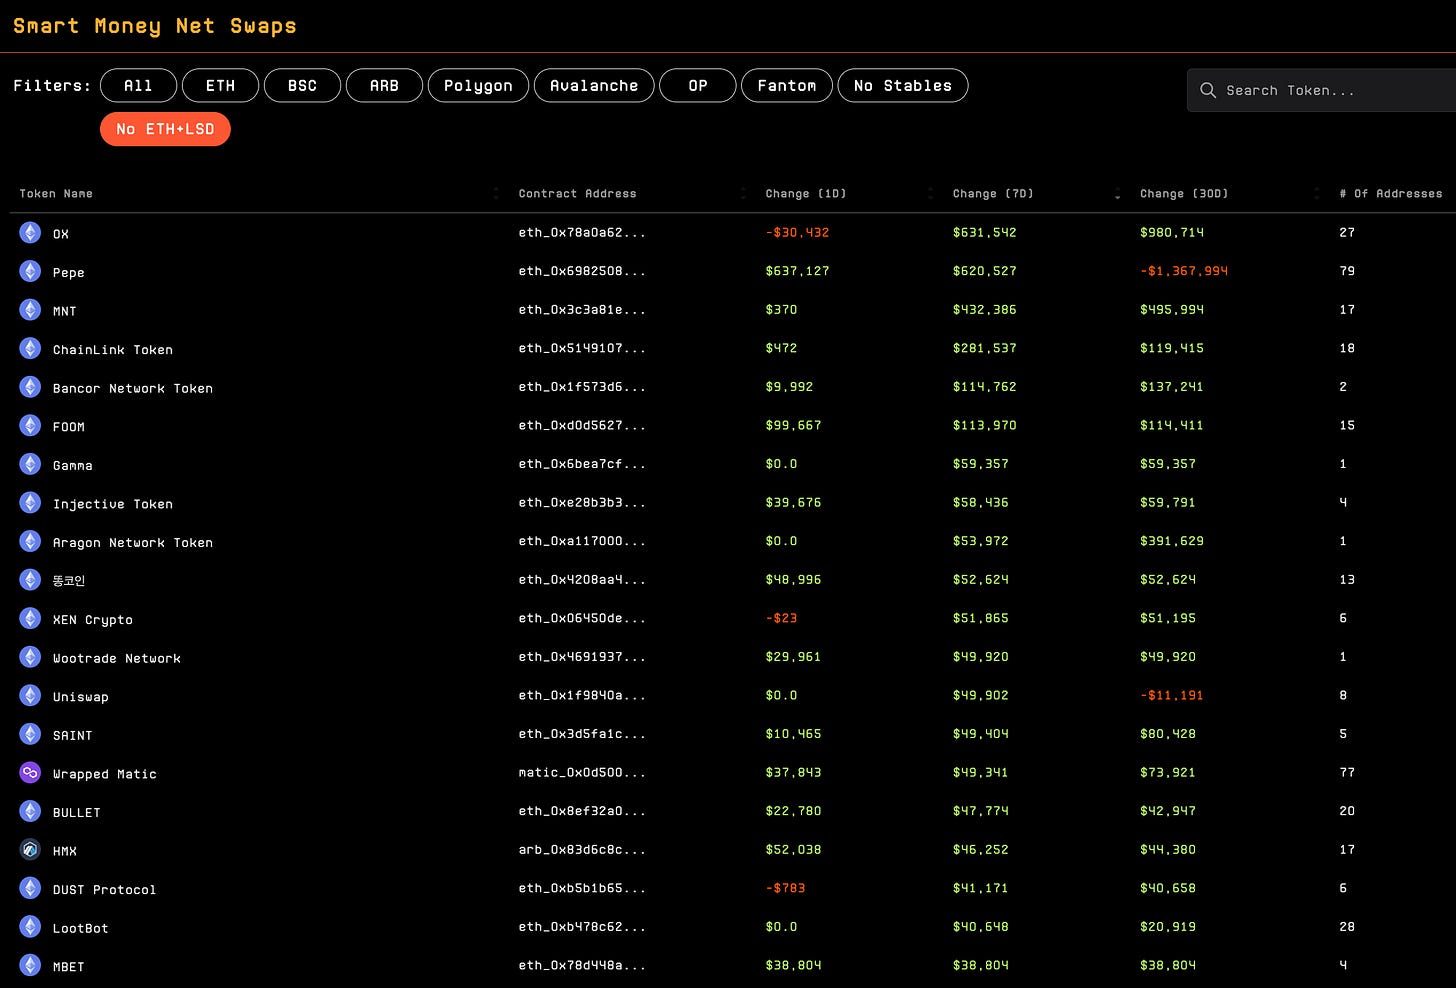Sort by Change (7D) column arrow

(x=1117, y=196)
